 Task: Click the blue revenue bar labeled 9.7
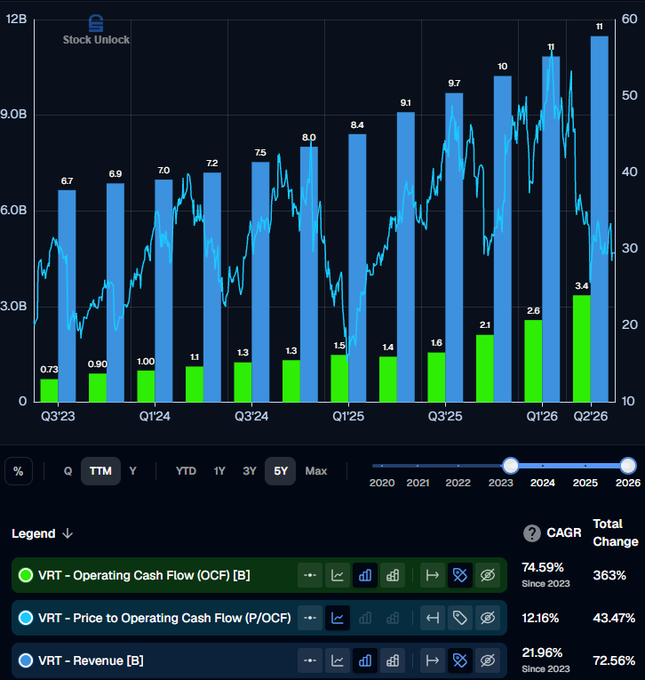[454, 247]
